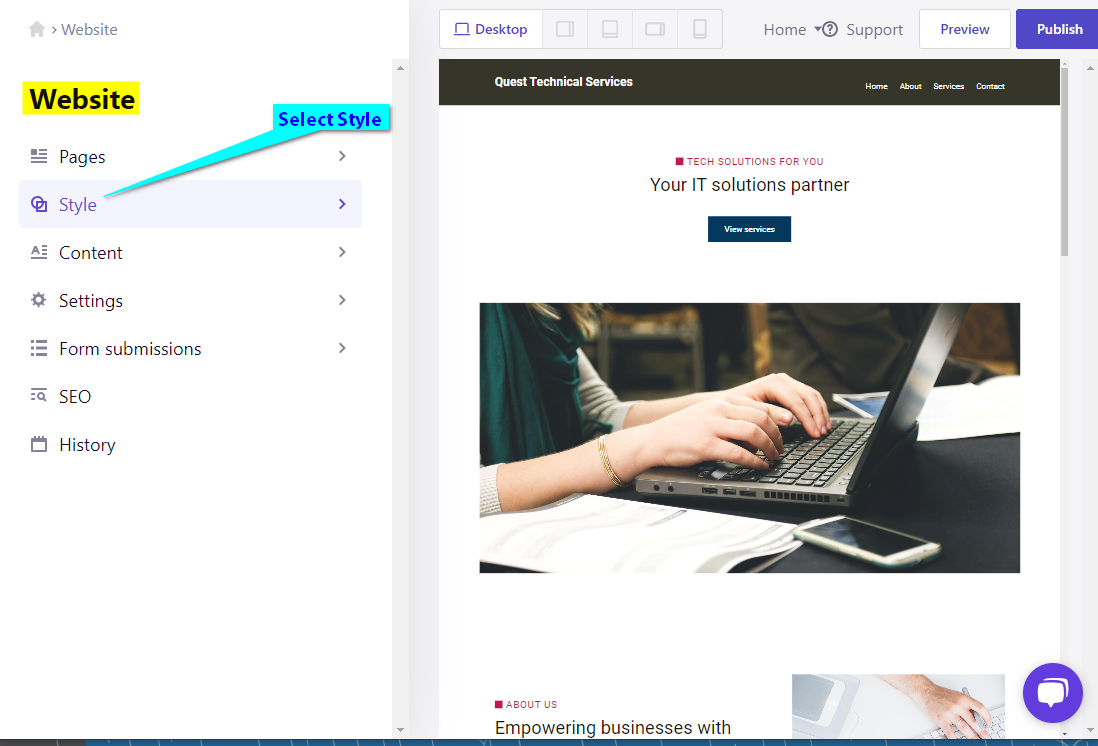
Task: Click Services in the site navigation
Action: tap(948, 86)
